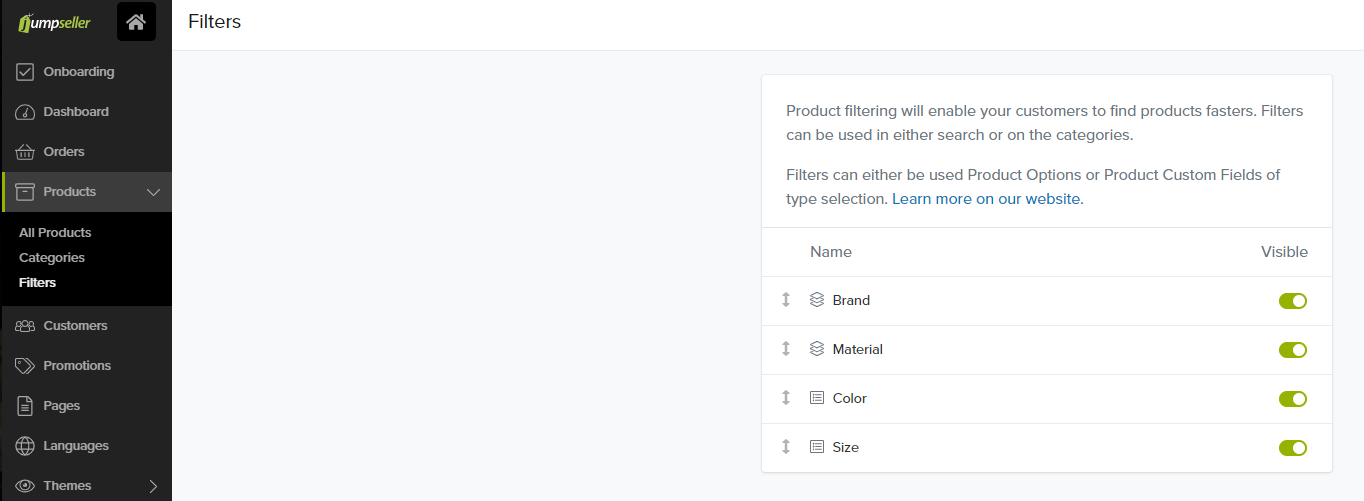This screenshot has height=501, width=1364.
Task: Click the Filters page title
Action: tap(215, 21)
